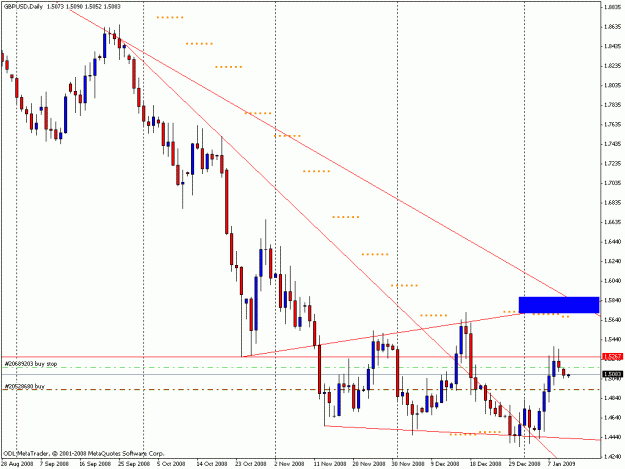Click the '2 Nov 2008' date label

point(289,464)
